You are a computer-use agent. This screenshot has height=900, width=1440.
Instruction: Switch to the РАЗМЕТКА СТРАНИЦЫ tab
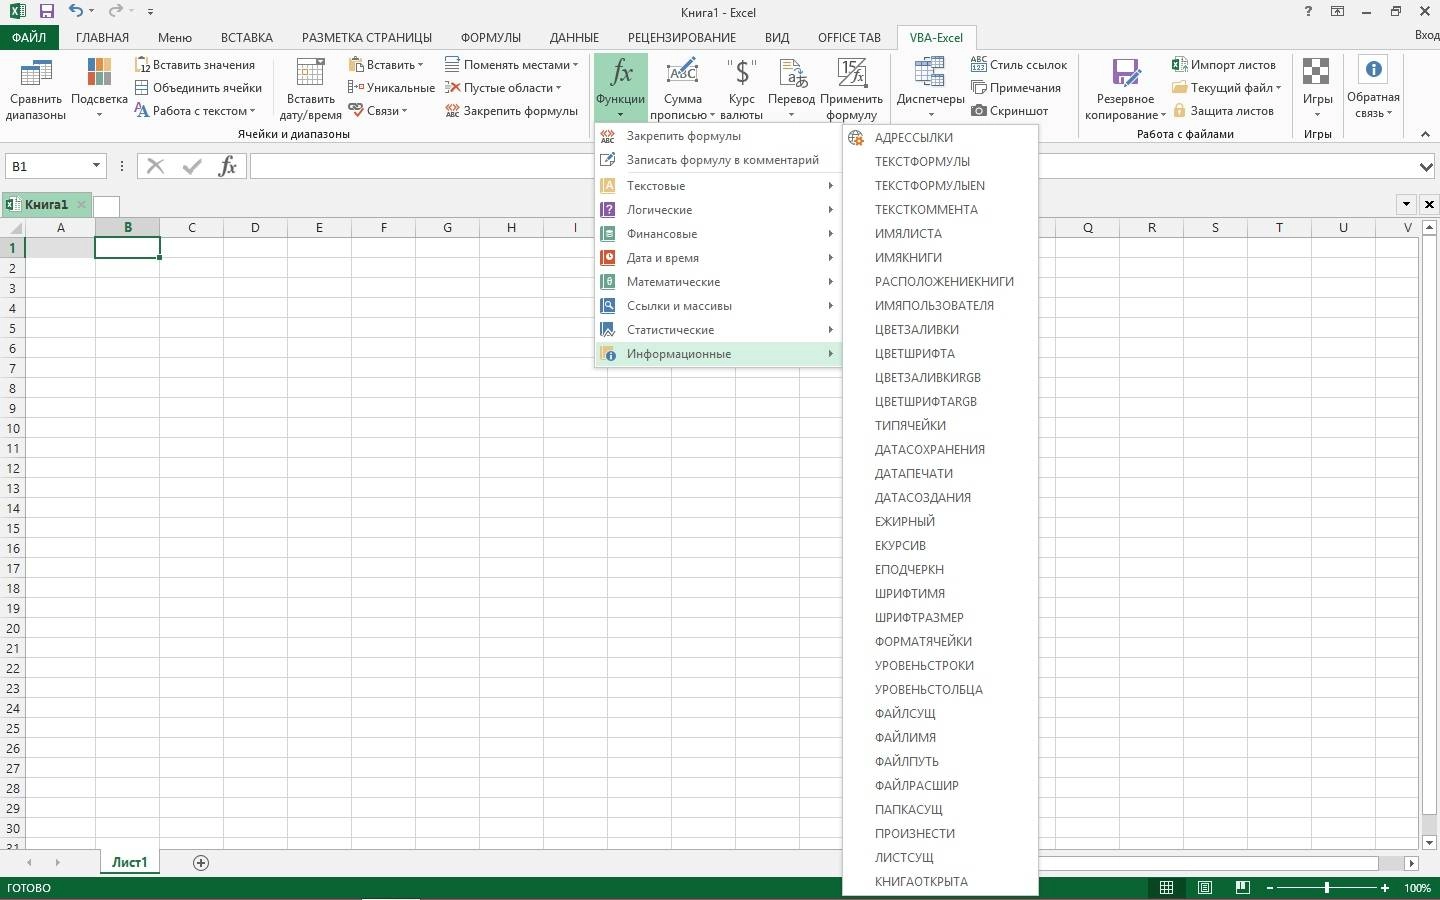(367, 37)
